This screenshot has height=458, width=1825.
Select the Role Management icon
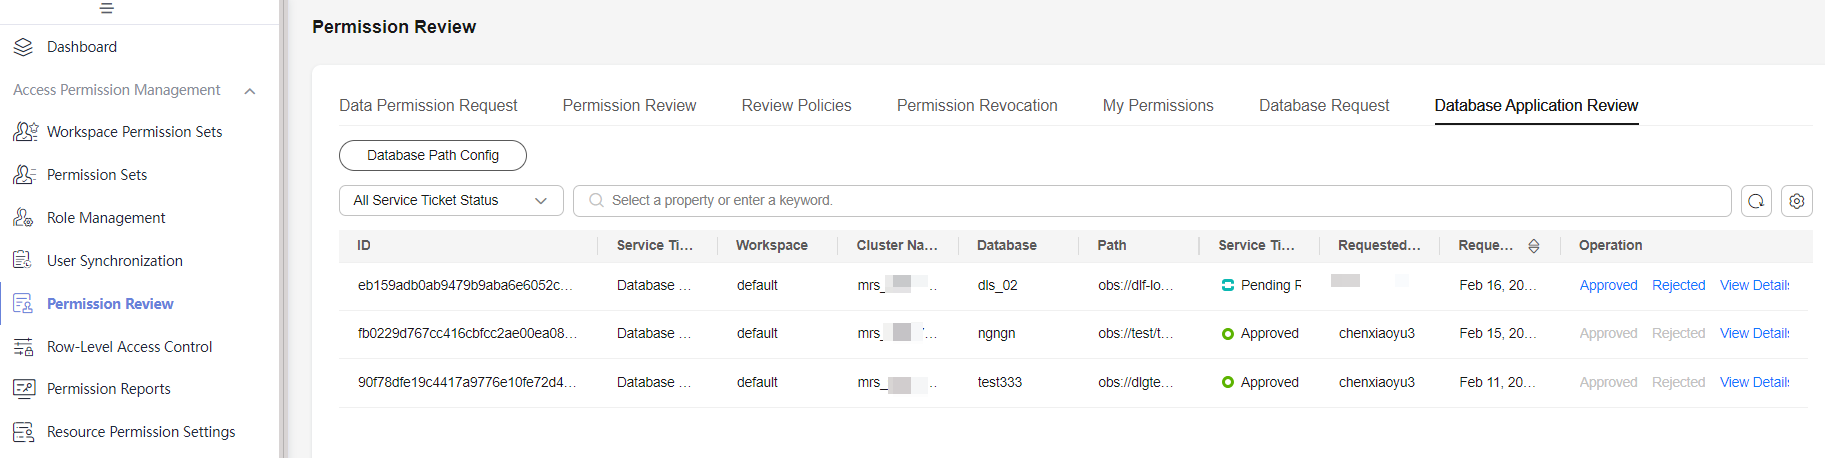[23, 218]
